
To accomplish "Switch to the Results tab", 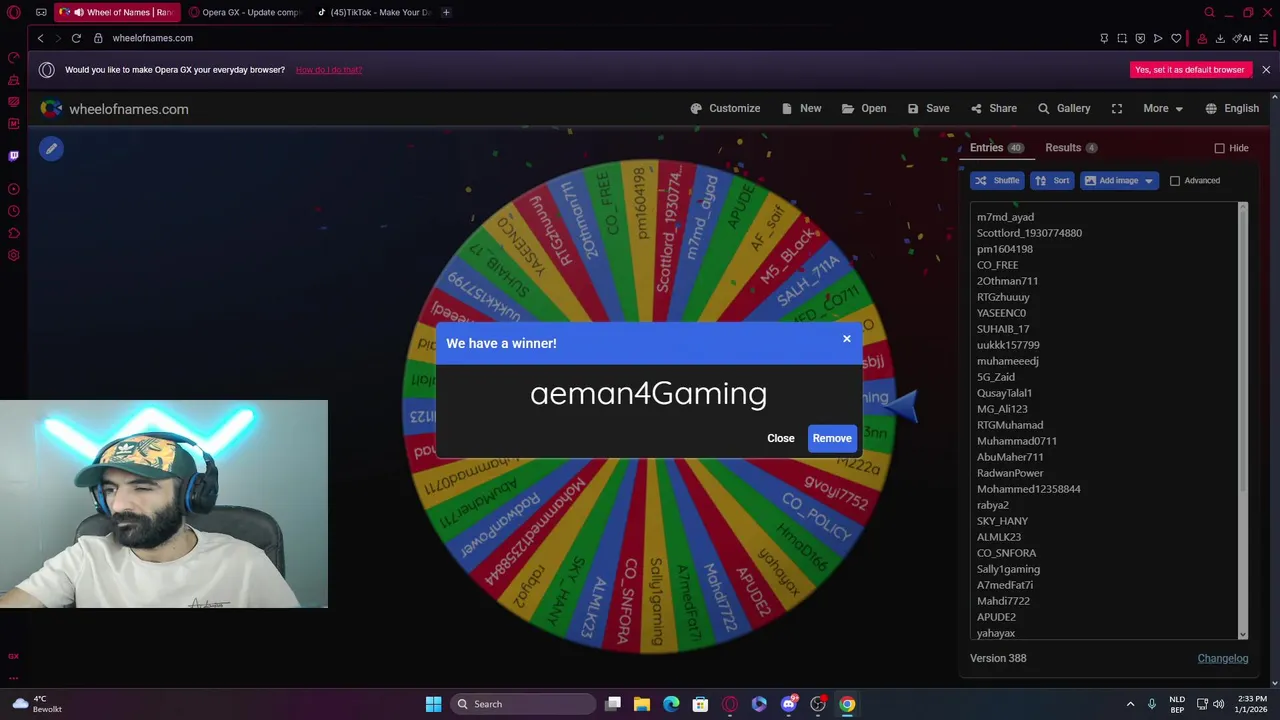I will click(1071, 148).
